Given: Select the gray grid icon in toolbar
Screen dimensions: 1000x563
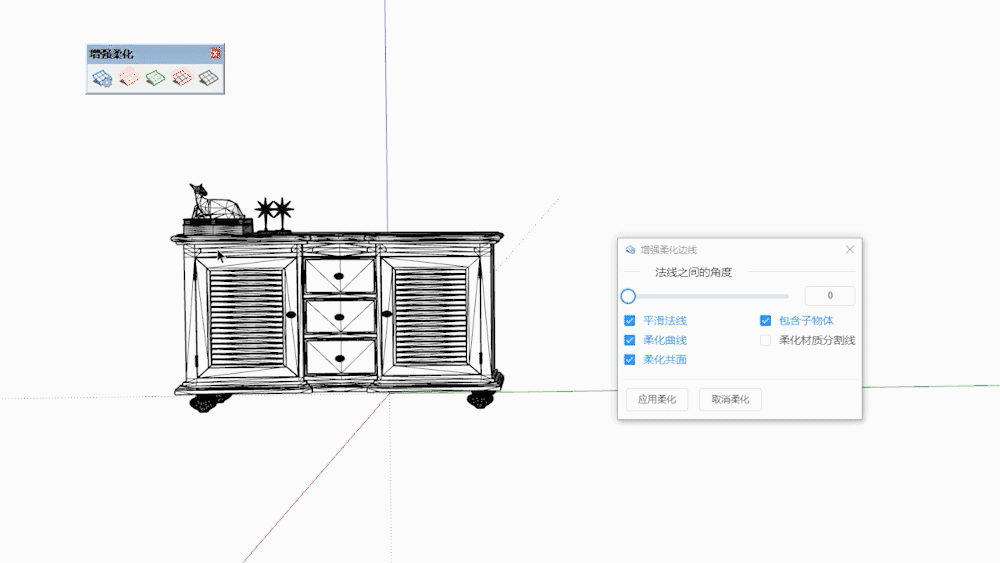Looking at the screenshot, I should (x=208, y=78).
